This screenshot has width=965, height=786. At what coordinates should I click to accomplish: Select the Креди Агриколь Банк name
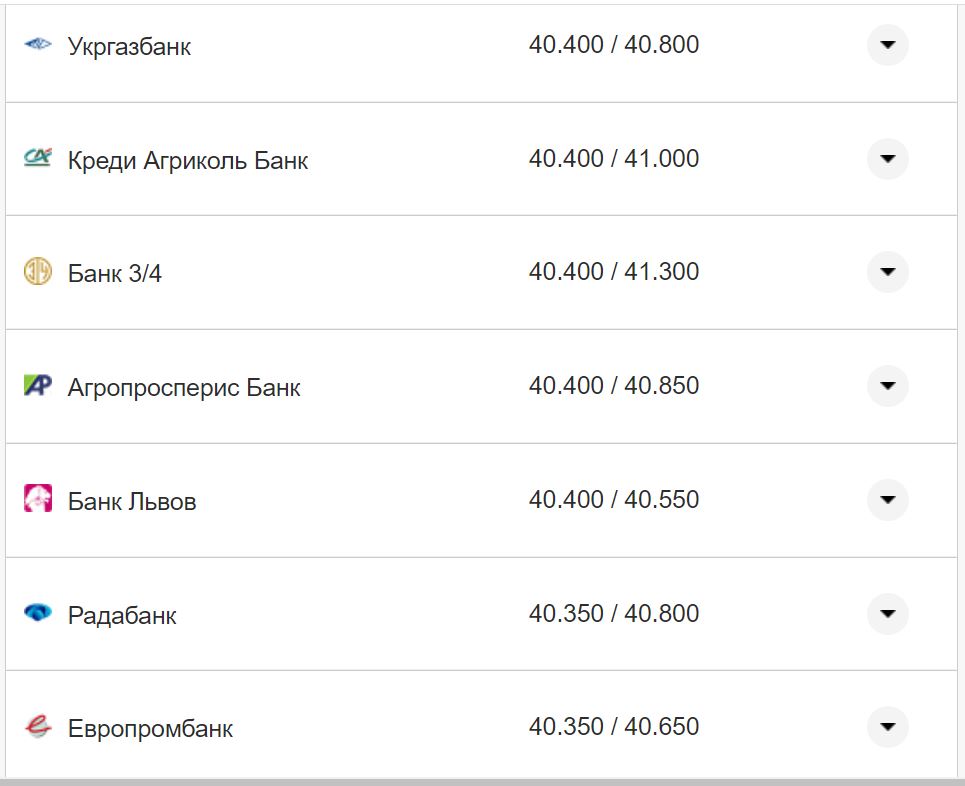pyautogui.click(x=188, y=161)
